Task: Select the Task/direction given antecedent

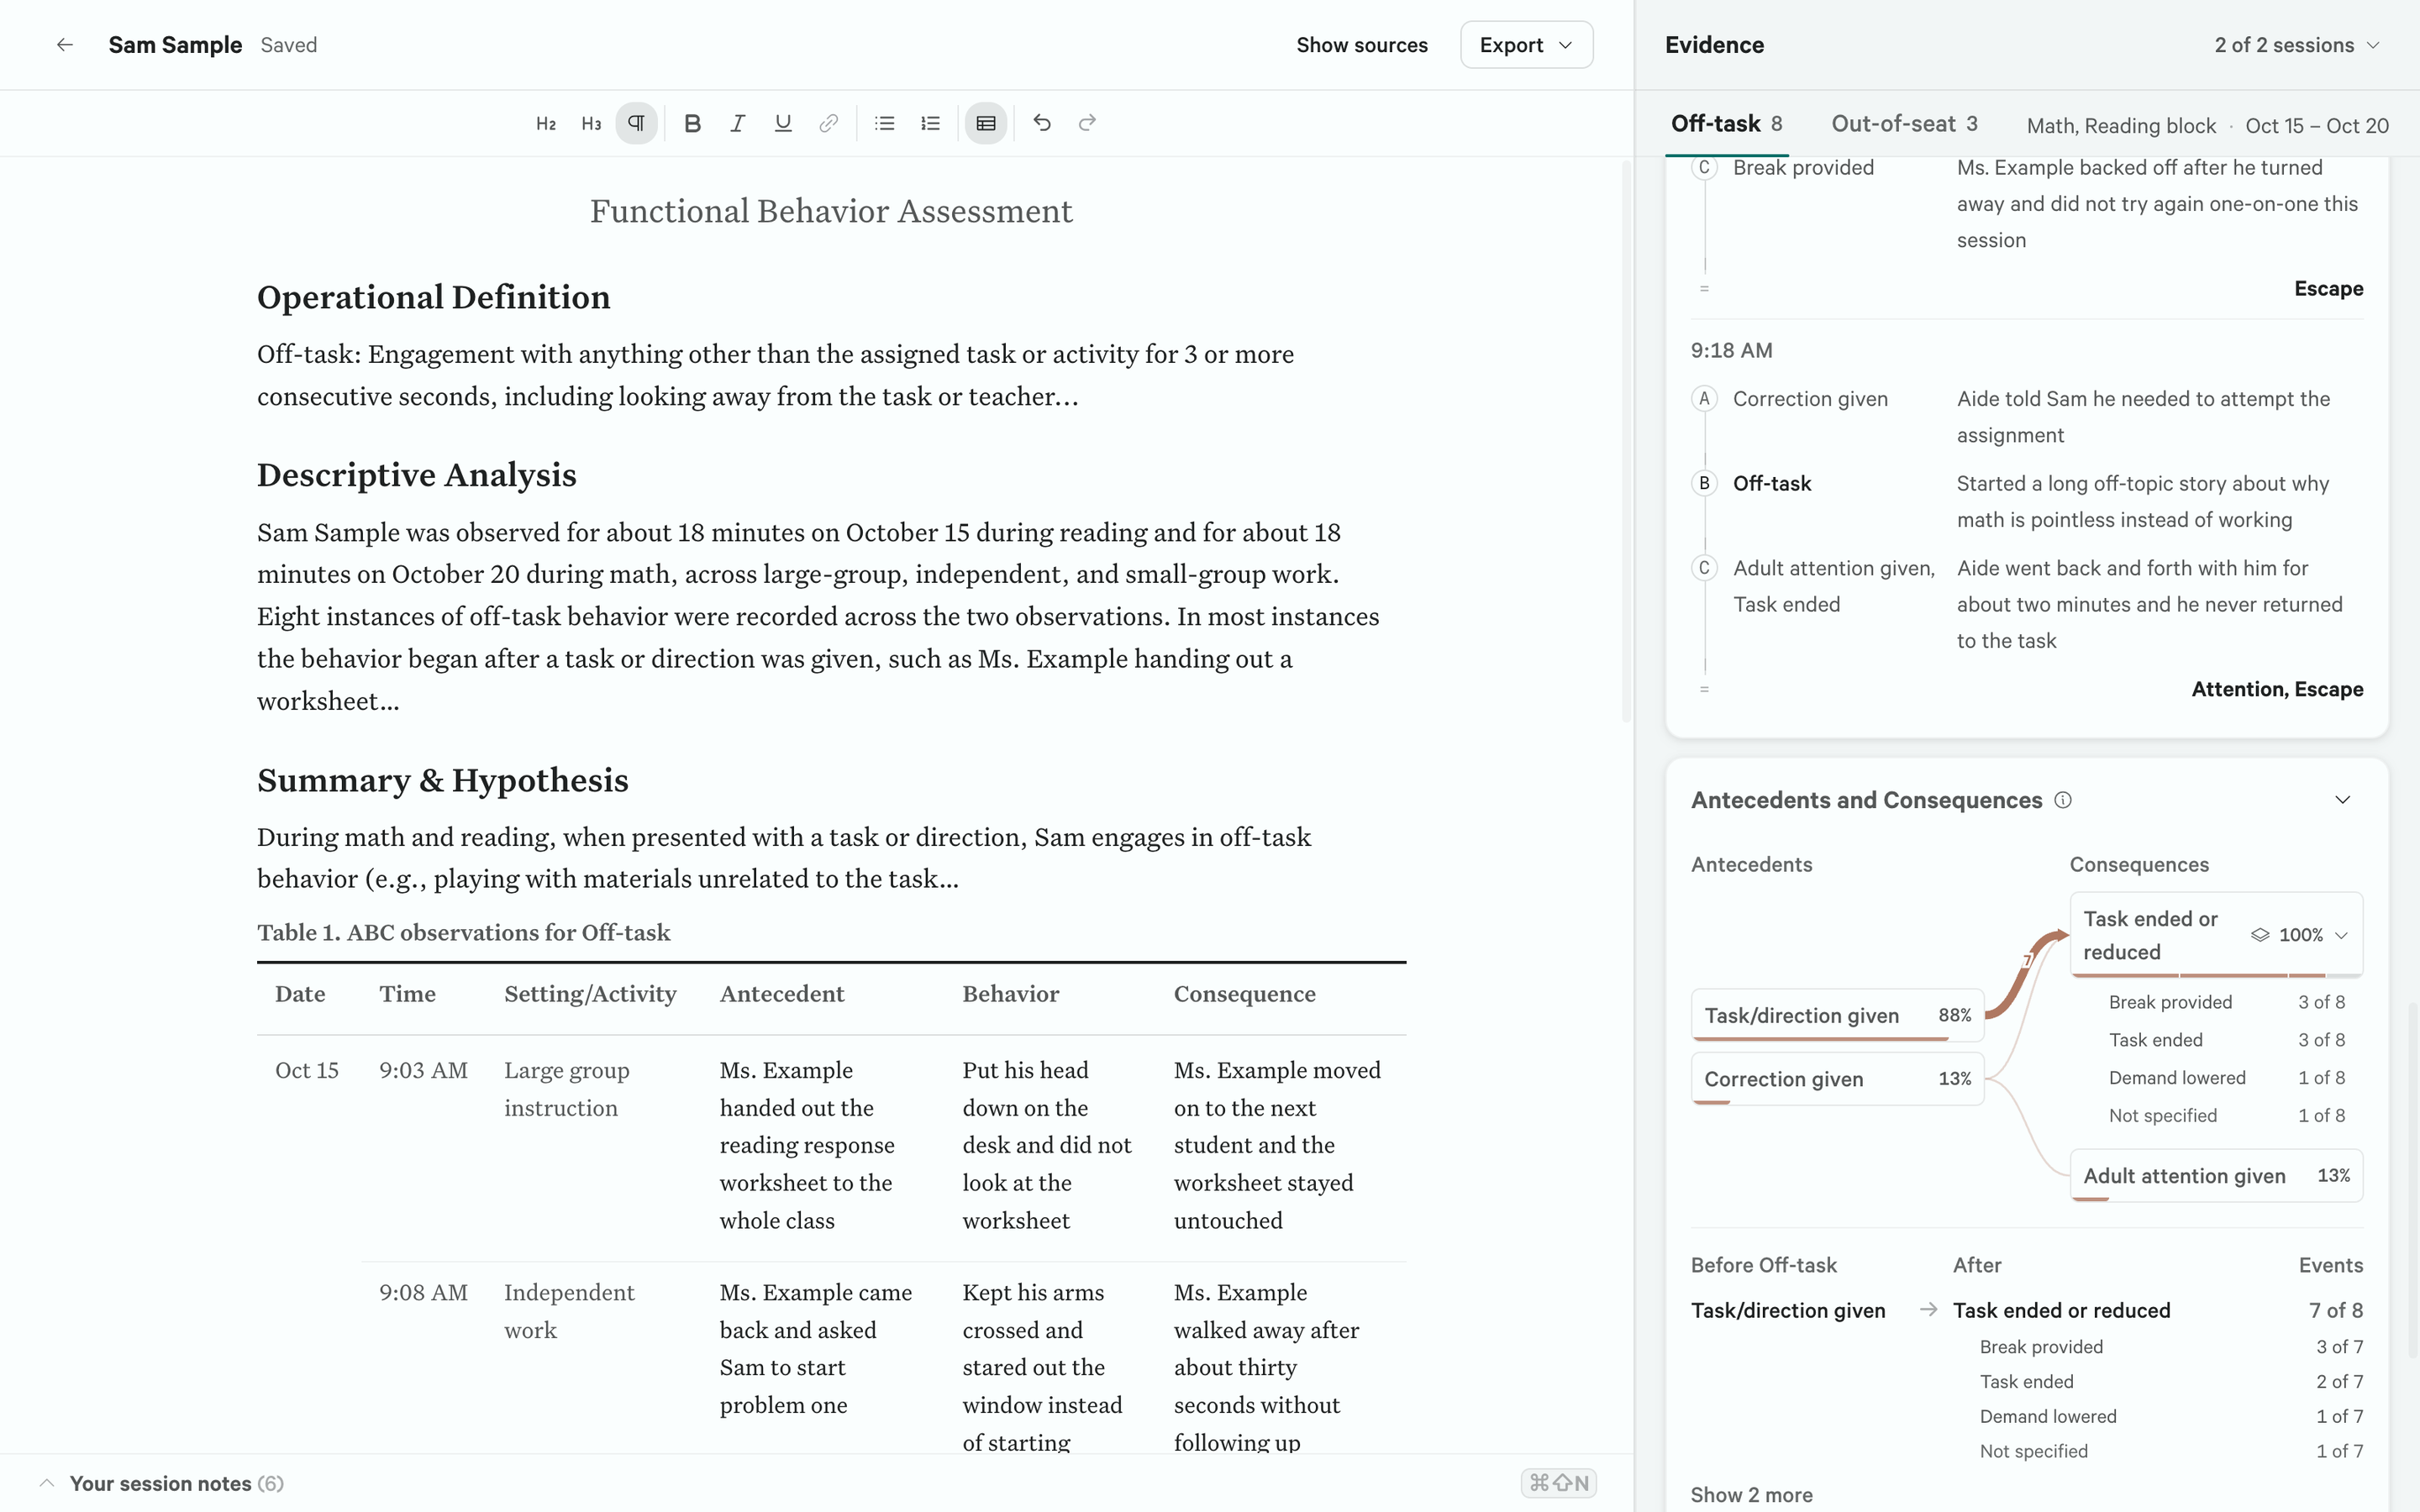Action: [x=1837, y=1015]
